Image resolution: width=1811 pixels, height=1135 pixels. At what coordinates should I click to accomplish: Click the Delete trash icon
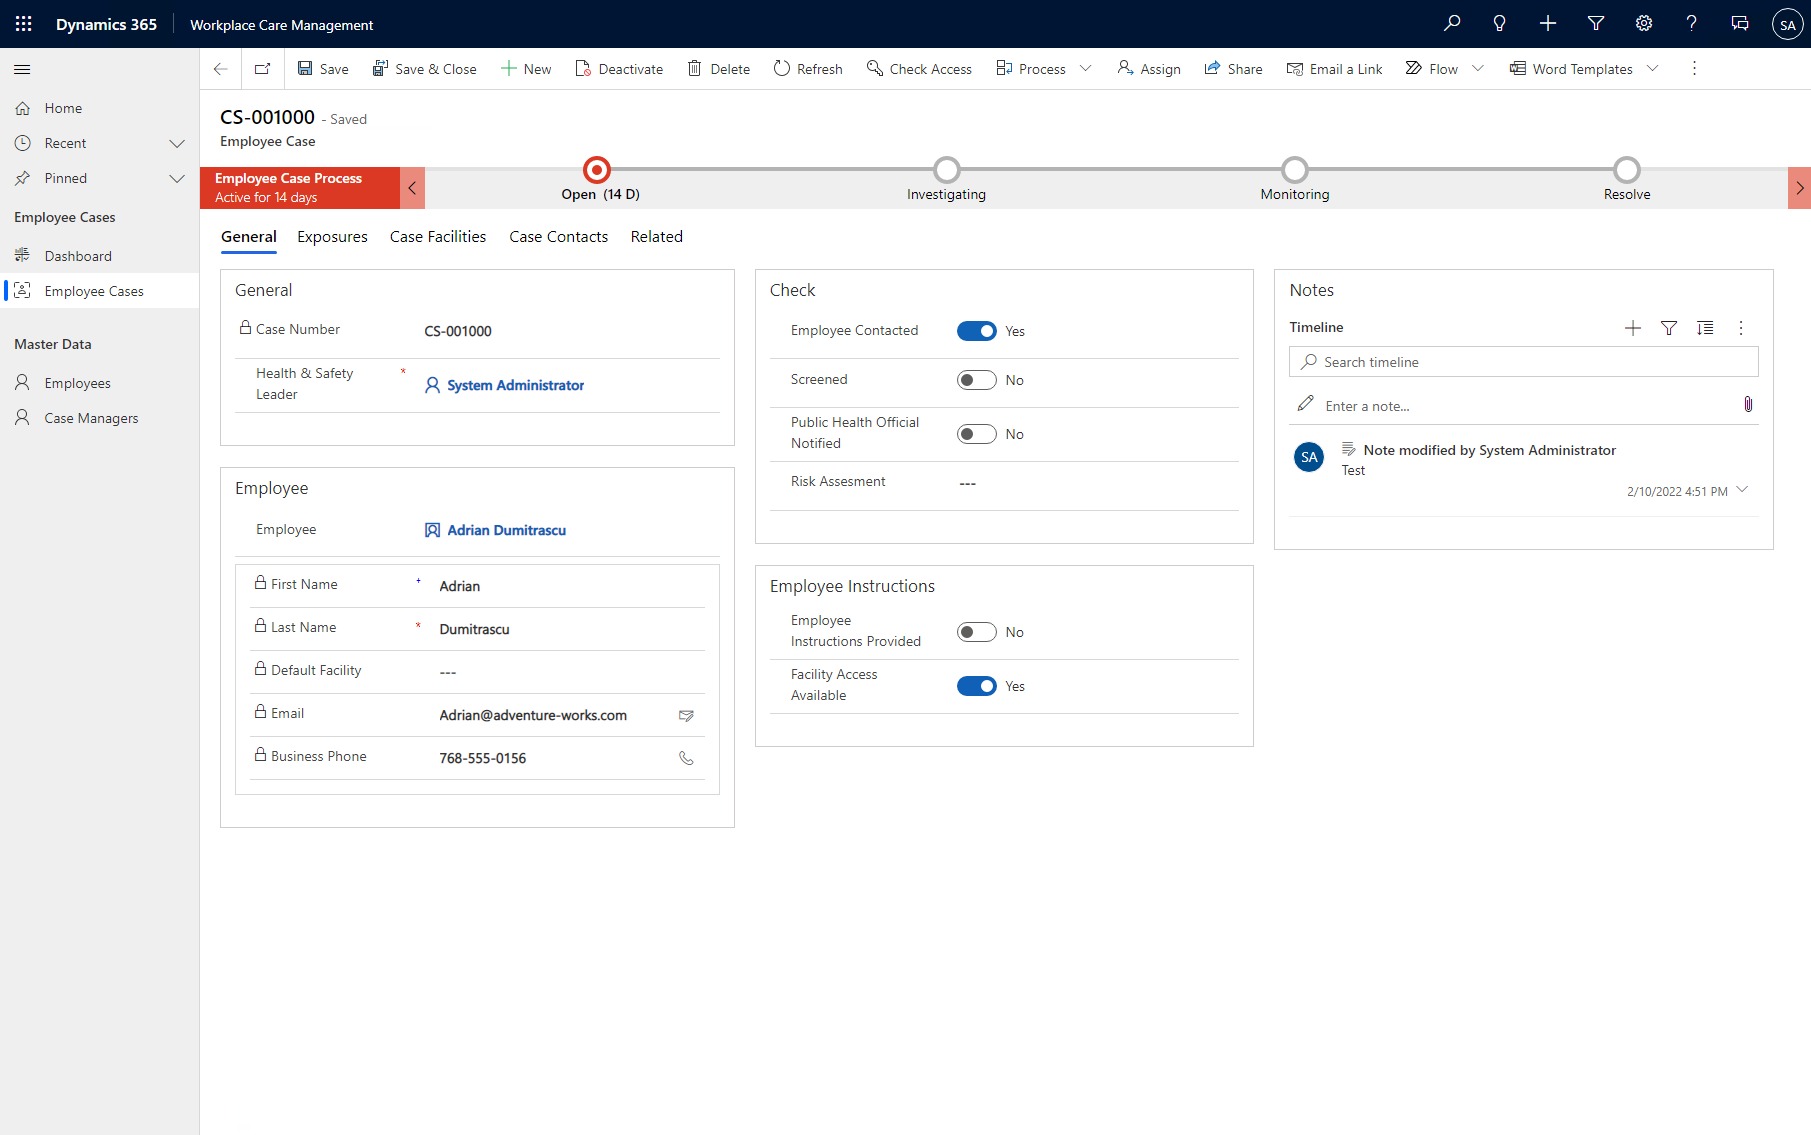(695, 69)
